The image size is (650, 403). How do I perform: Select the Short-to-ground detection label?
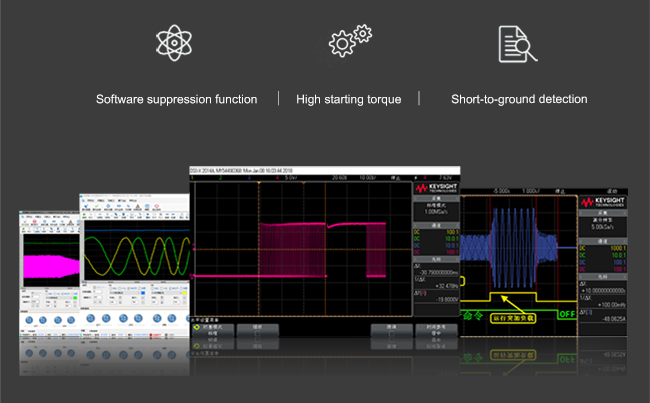tap(519, 100)
